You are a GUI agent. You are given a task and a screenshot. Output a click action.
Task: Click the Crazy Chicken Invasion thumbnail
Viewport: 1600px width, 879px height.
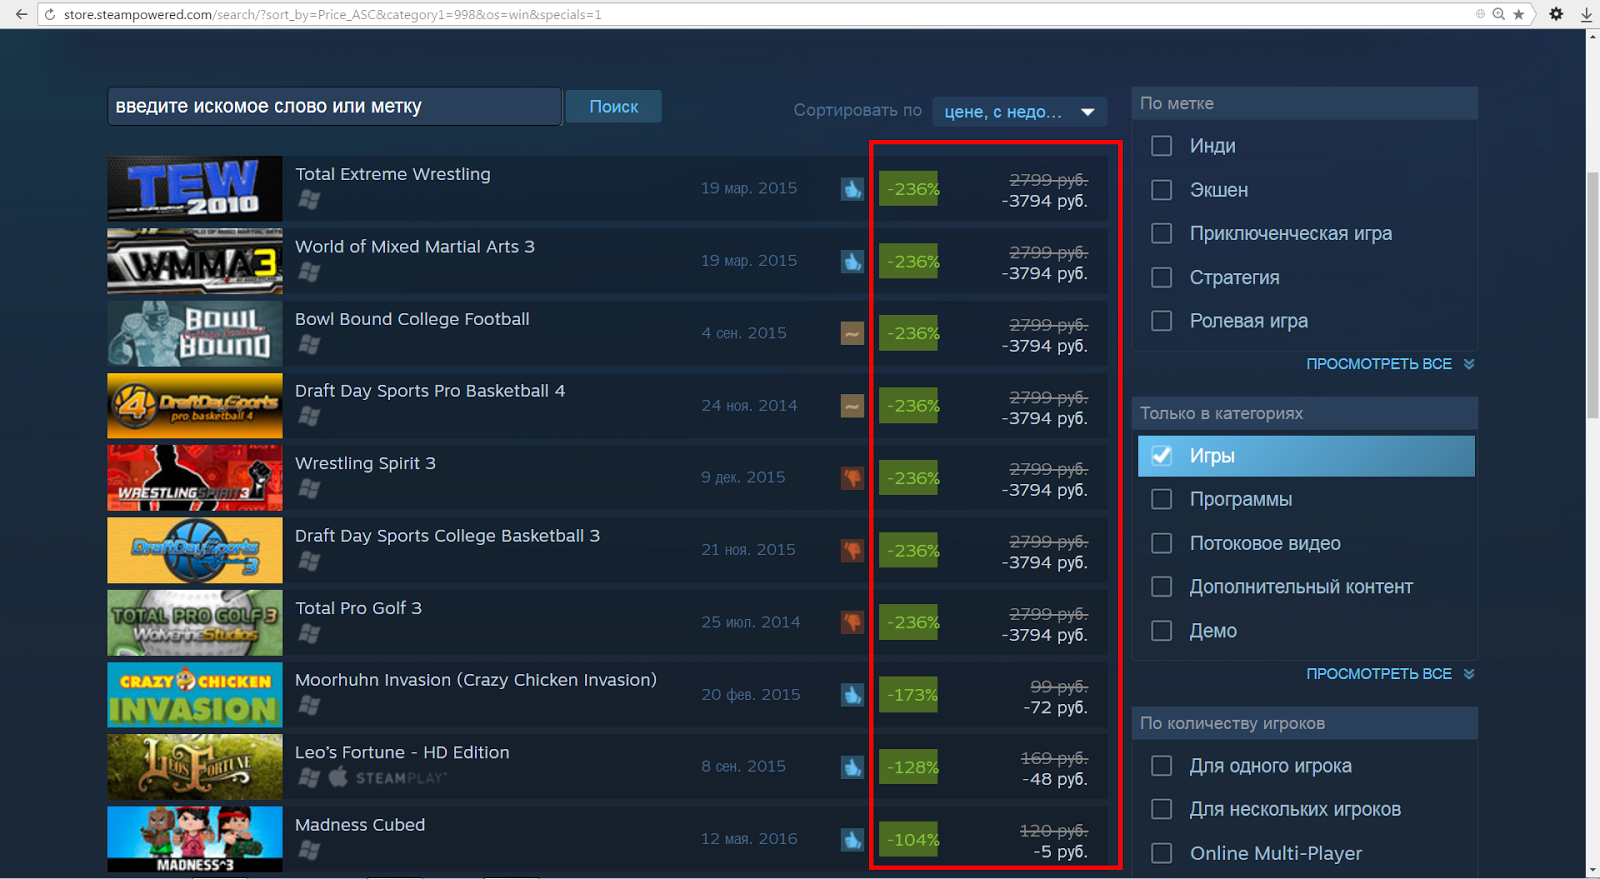pyautogui.click(x=195, y=694)
